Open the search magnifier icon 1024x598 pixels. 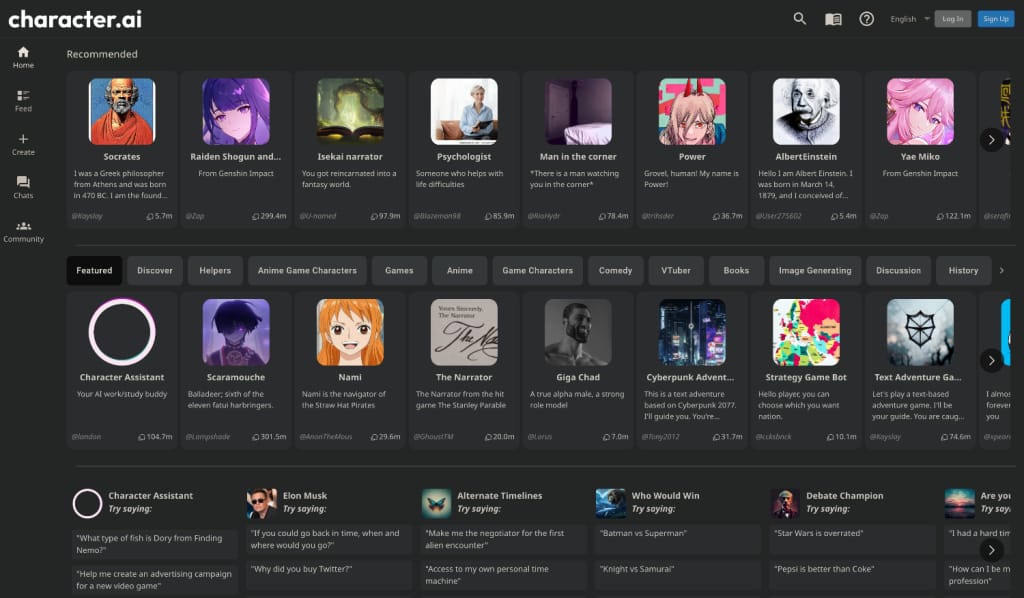[x=799, y=18]
